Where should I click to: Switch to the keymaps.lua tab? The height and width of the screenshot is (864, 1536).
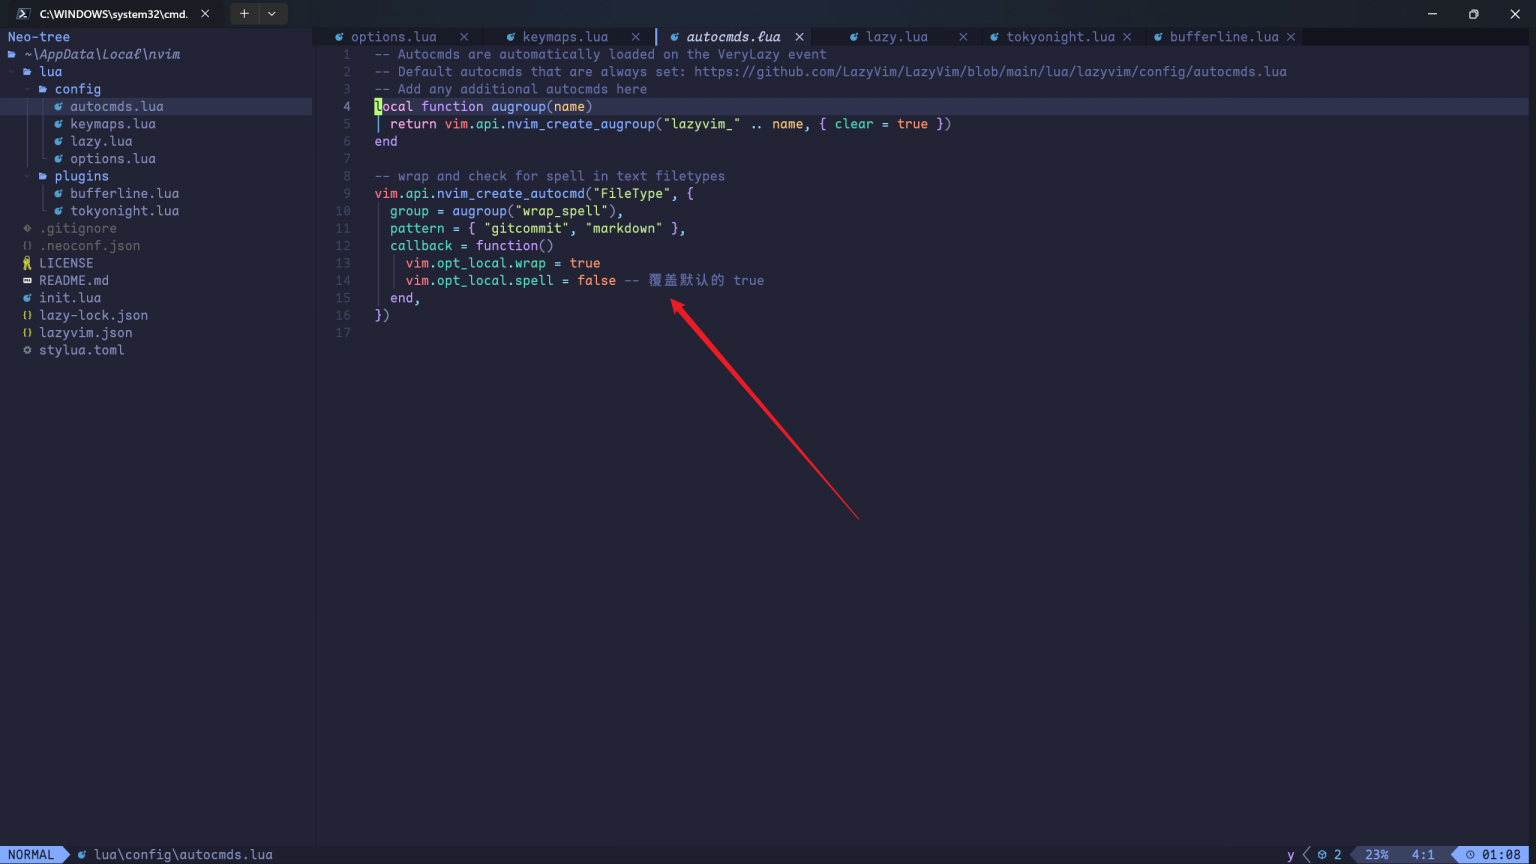click(564, 36)
